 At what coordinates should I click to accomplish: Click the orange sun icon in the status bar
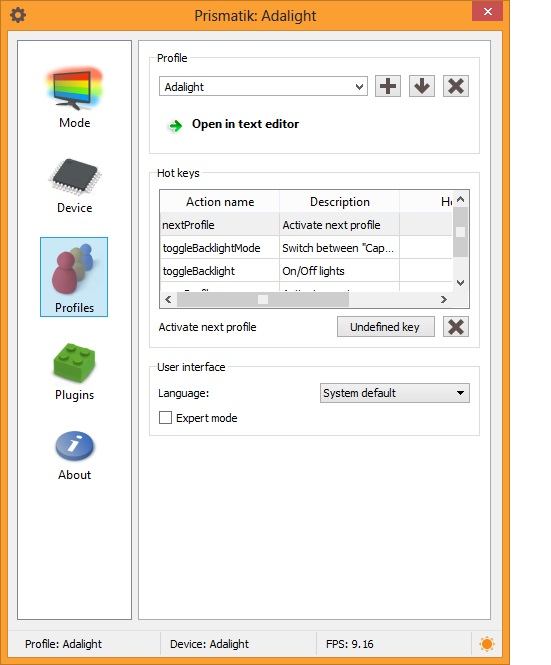click(487, 644)
